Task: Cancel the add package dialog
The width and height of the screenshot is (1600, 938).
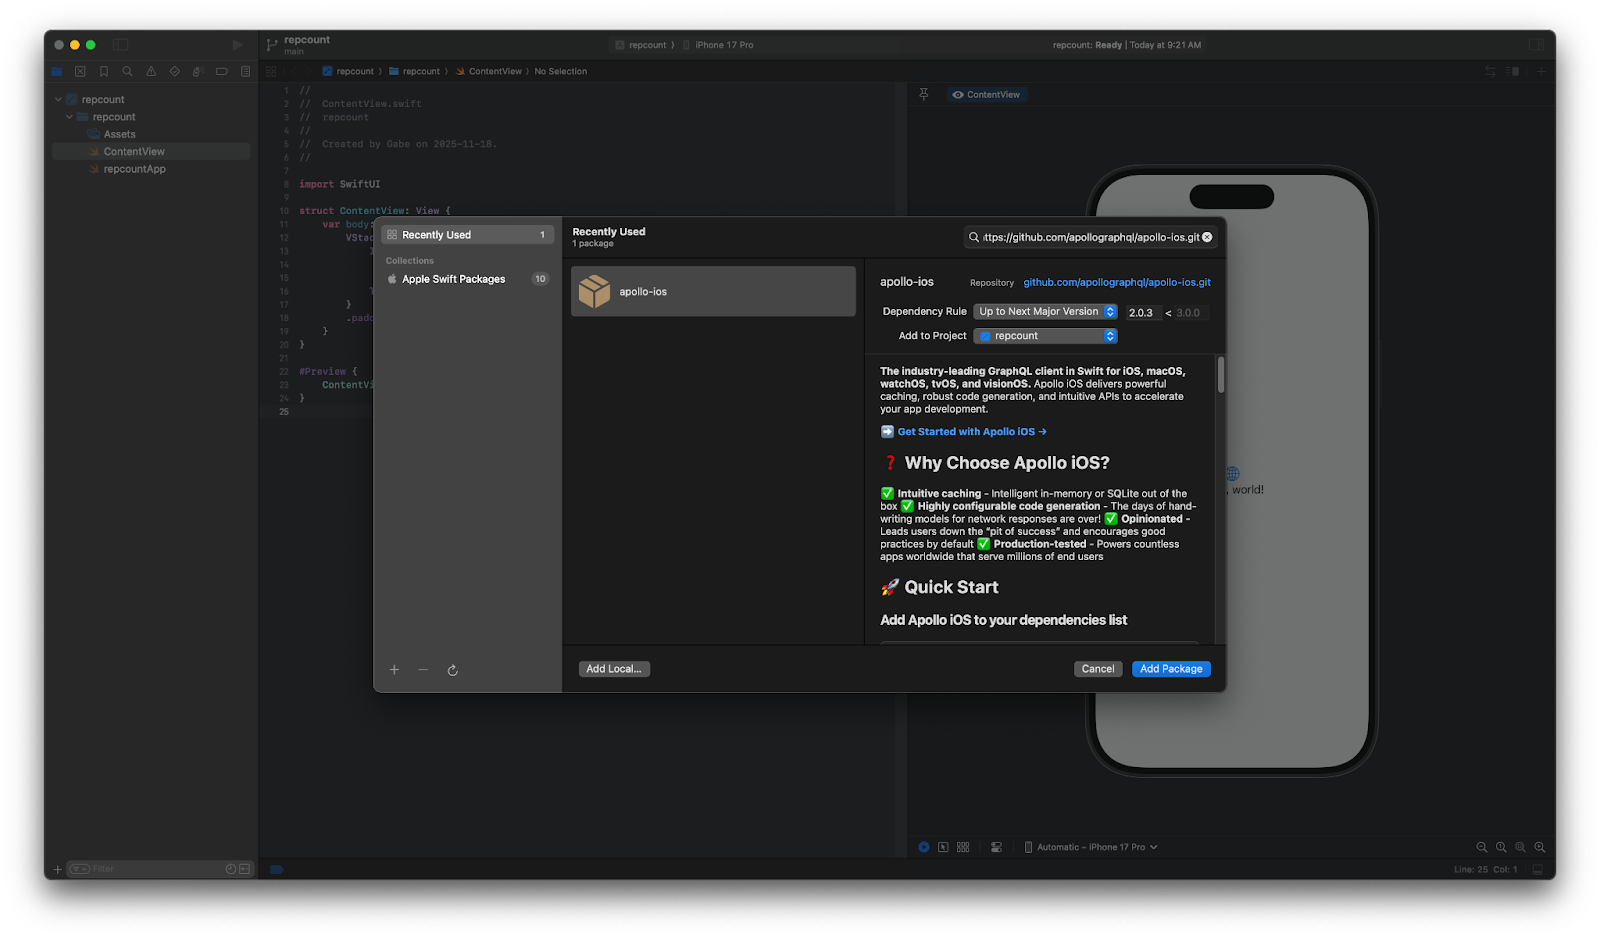Action: (x=1098, y=669)
